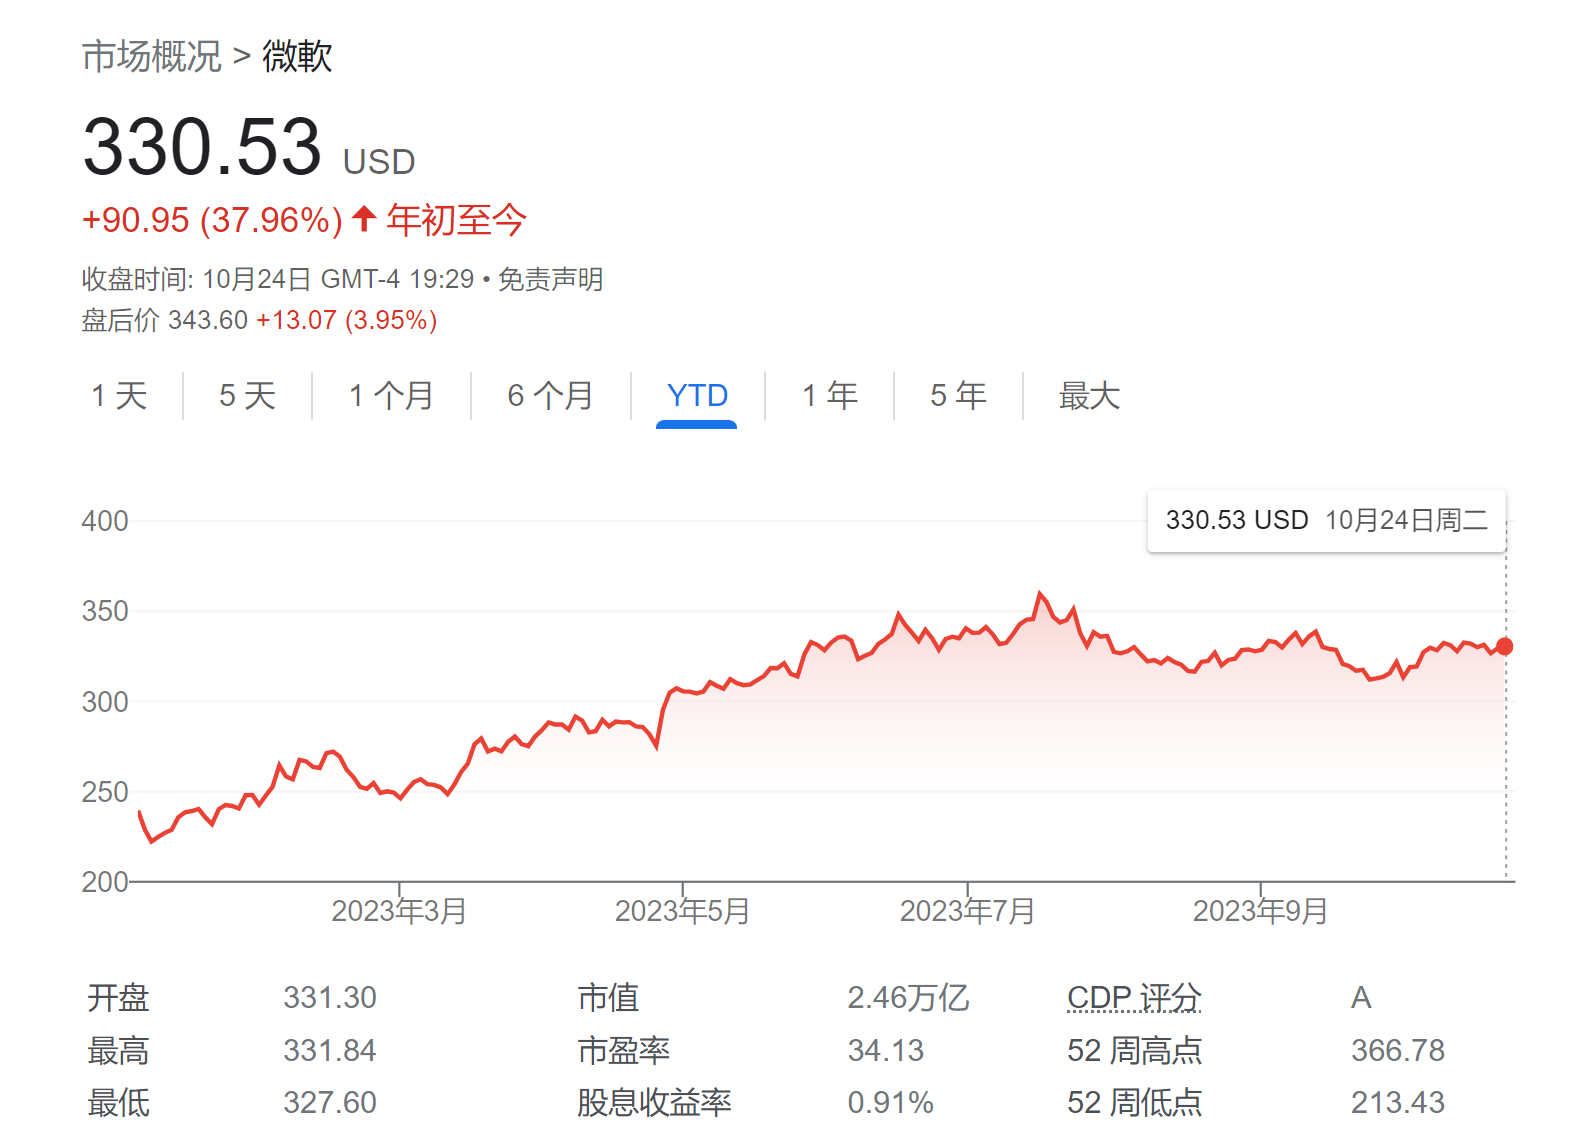Click the 2023年3月 axis label
The image size is (1569, 1147).
[399, 911]
